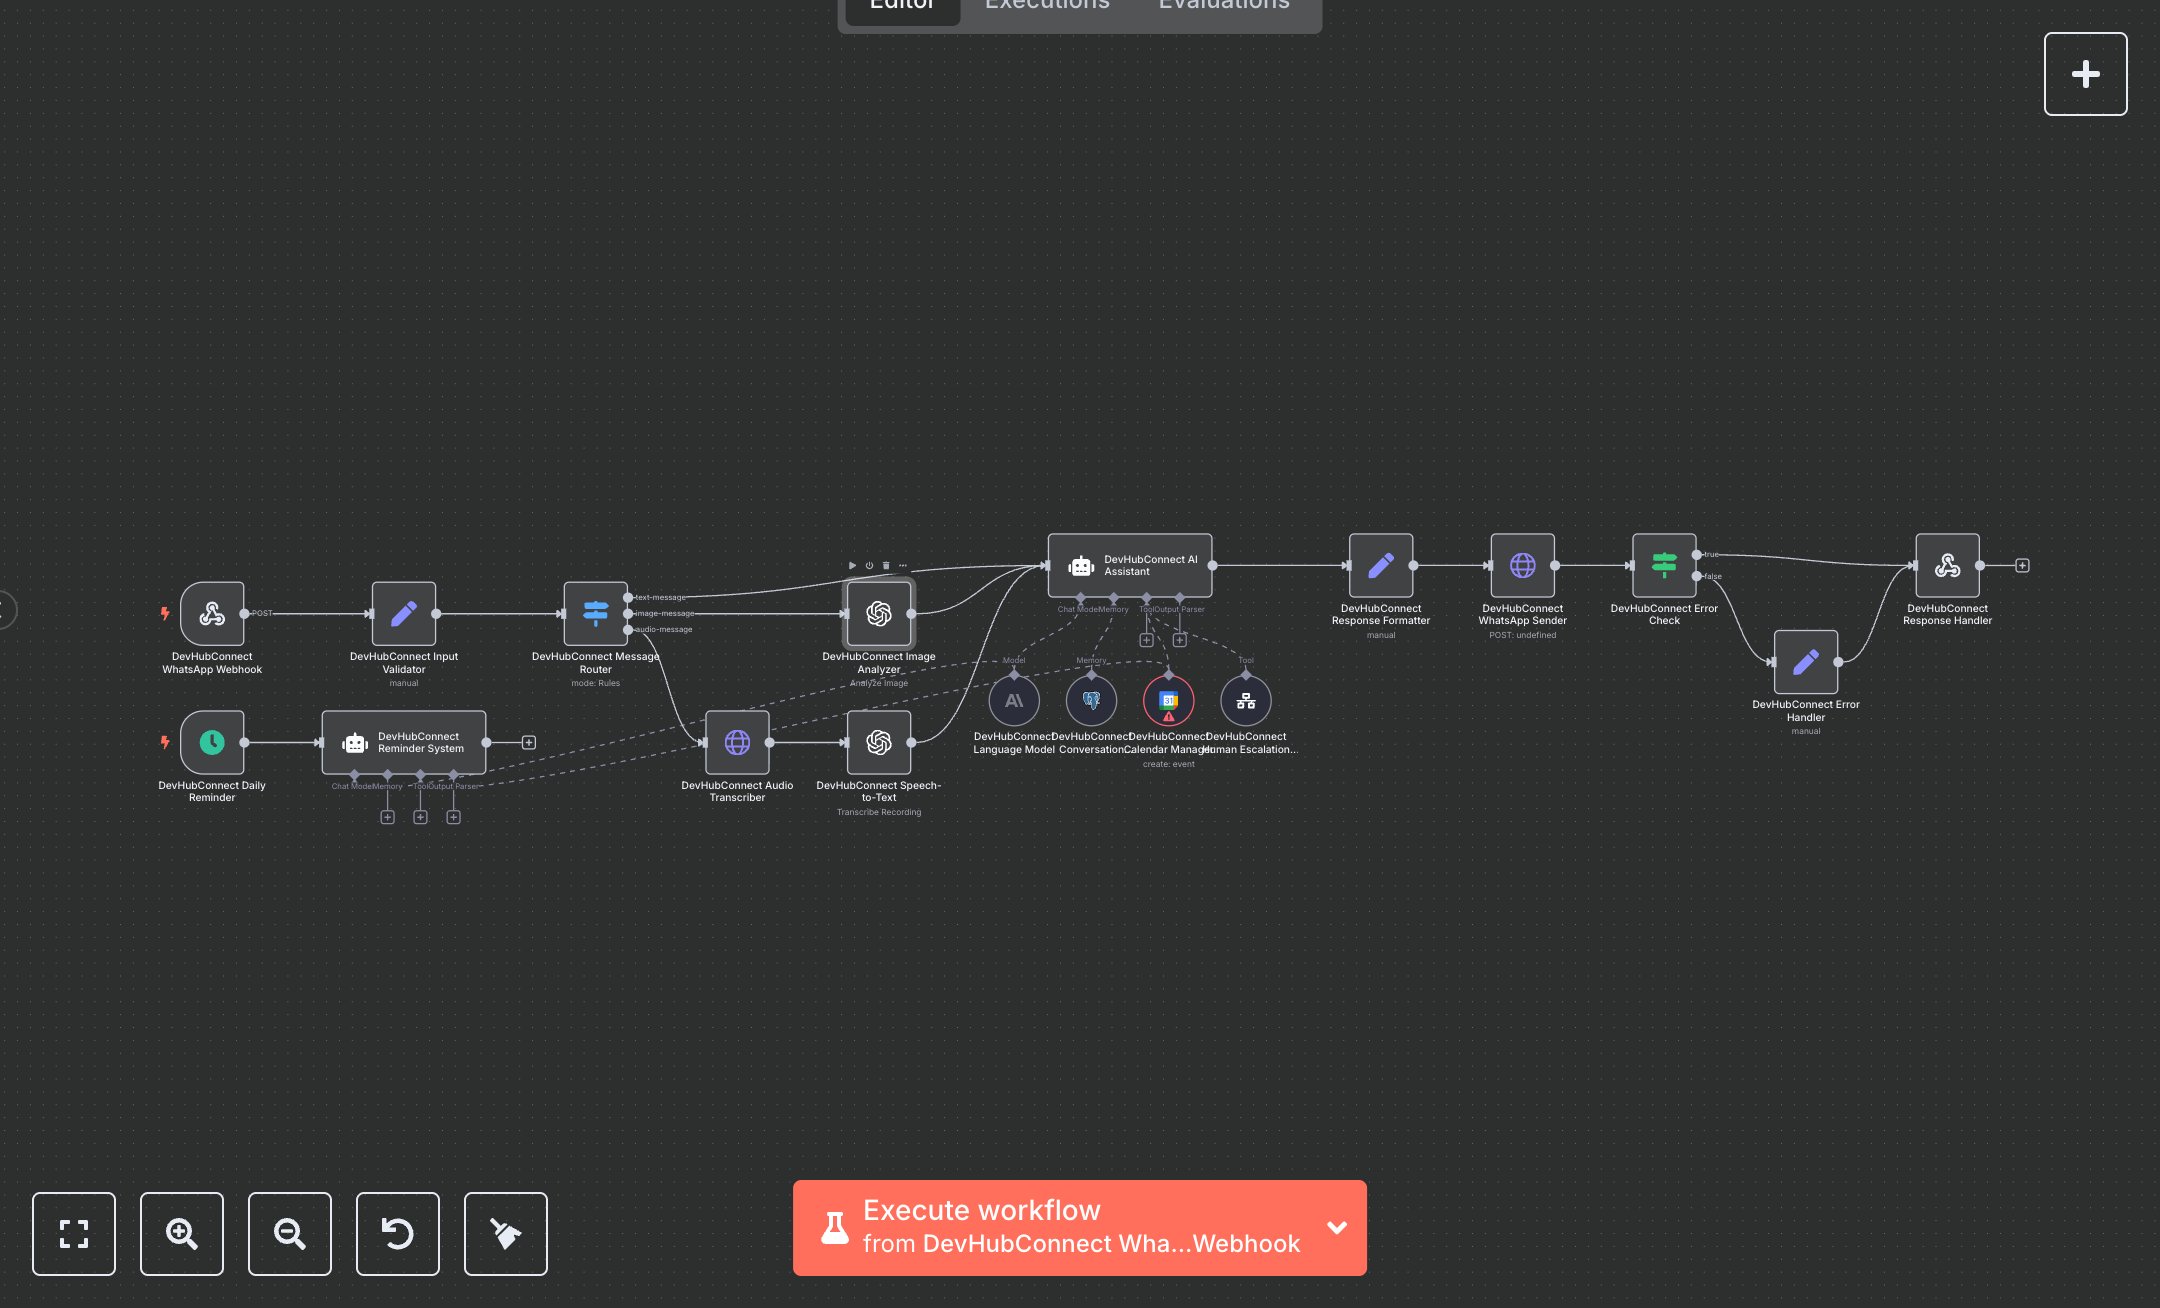Select the Anthropic Language Model node
This screenshot has height=1308, width=2160.
pyautogui.click(x=1014, y=701)
